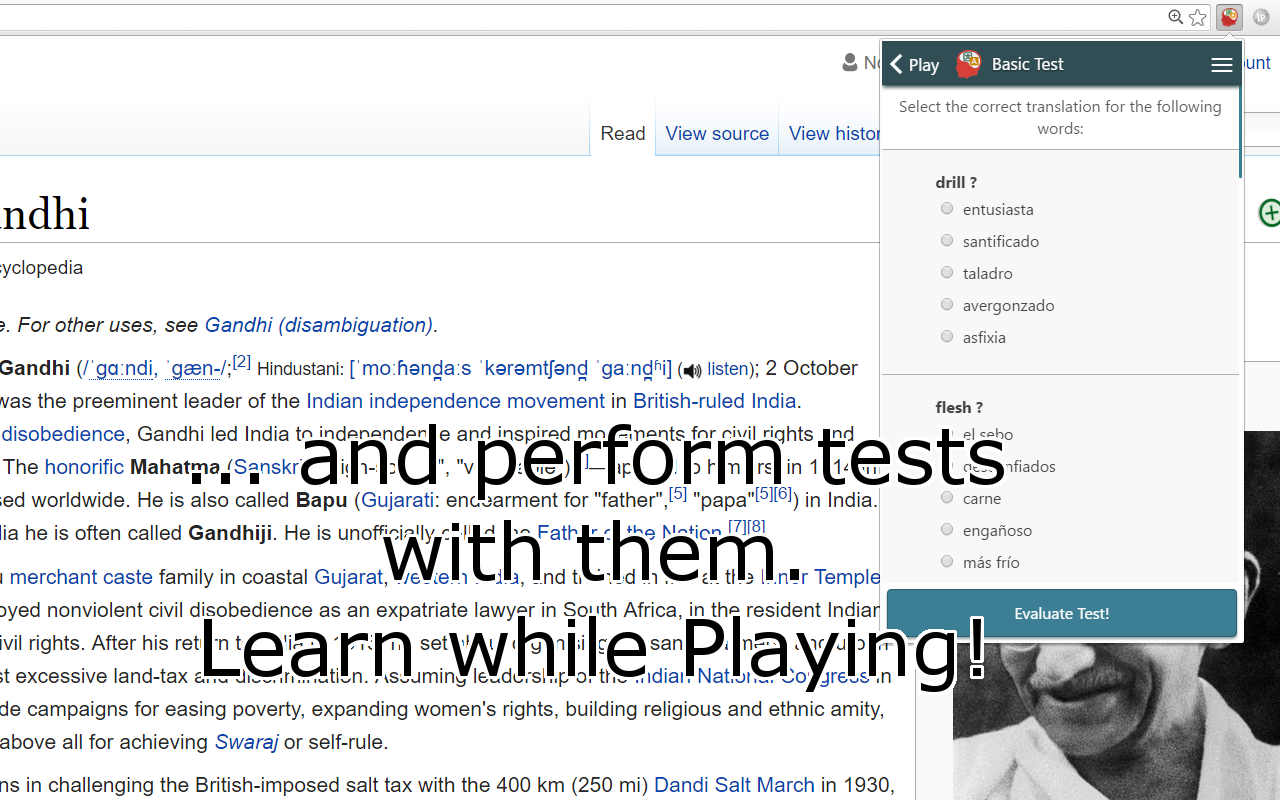The height and width of the screenshot is (800, 1280).
Task: Follow the Indian independence movement link
Action: (455, 401)
